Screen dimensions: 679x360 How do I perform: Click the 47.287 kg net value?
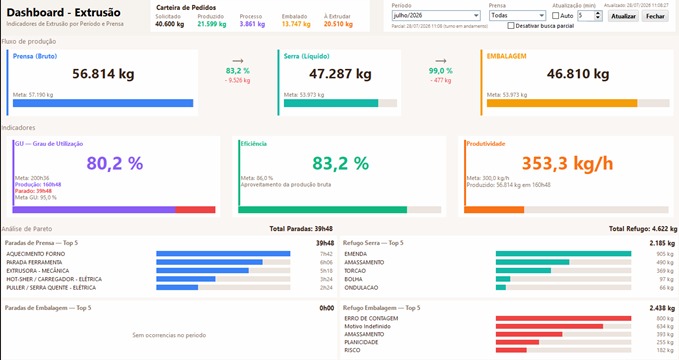(x=340, y=74)
